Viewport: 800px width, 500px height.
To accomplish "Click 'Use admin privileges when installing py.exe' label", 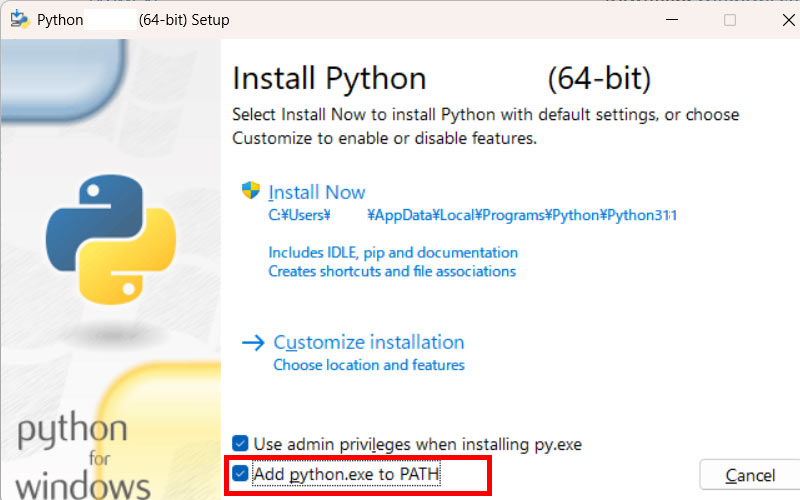I will click(x=417, y=443).
